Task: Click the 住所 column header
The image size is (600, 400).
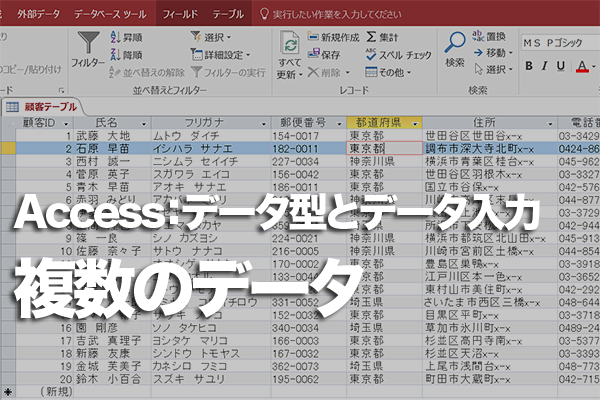Action: [x=490, y=123]
